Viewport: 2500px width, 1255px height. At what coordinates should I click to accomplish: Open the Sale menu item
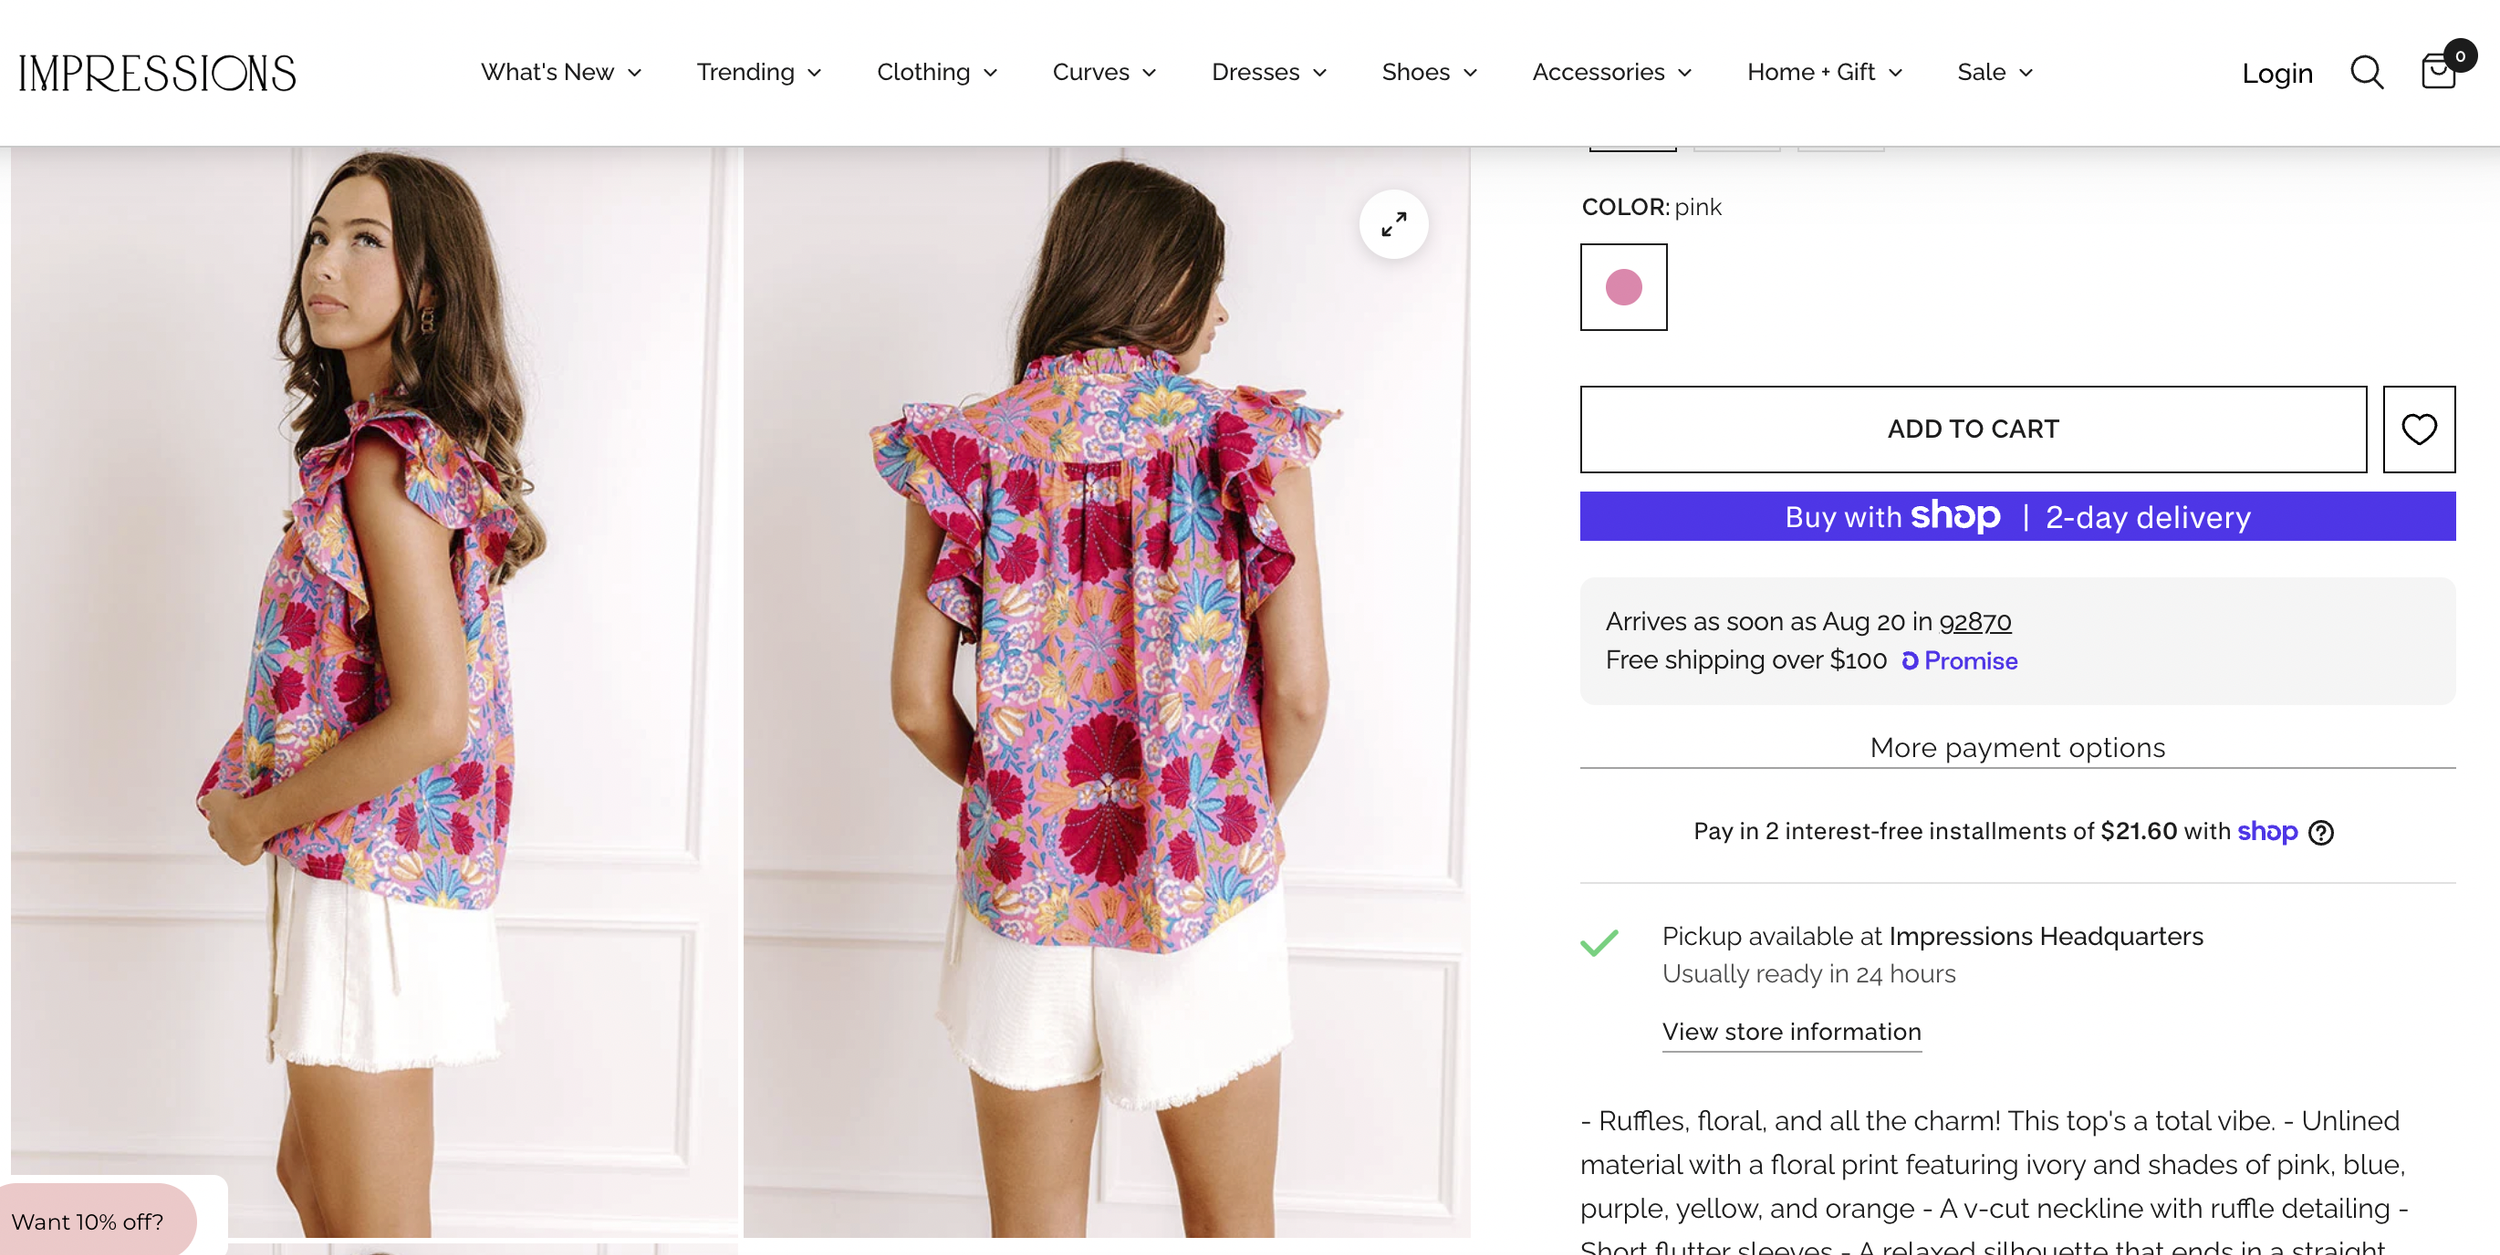coord(1995,72)
